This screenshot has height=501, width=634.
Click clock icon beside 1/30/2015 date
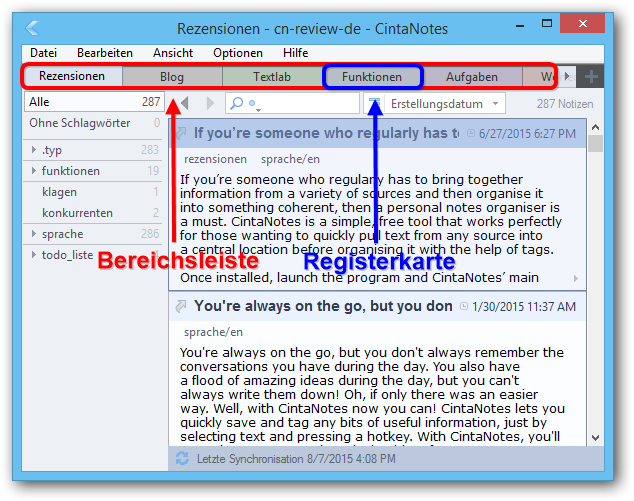pyautogui.click(x=464, y=306)
